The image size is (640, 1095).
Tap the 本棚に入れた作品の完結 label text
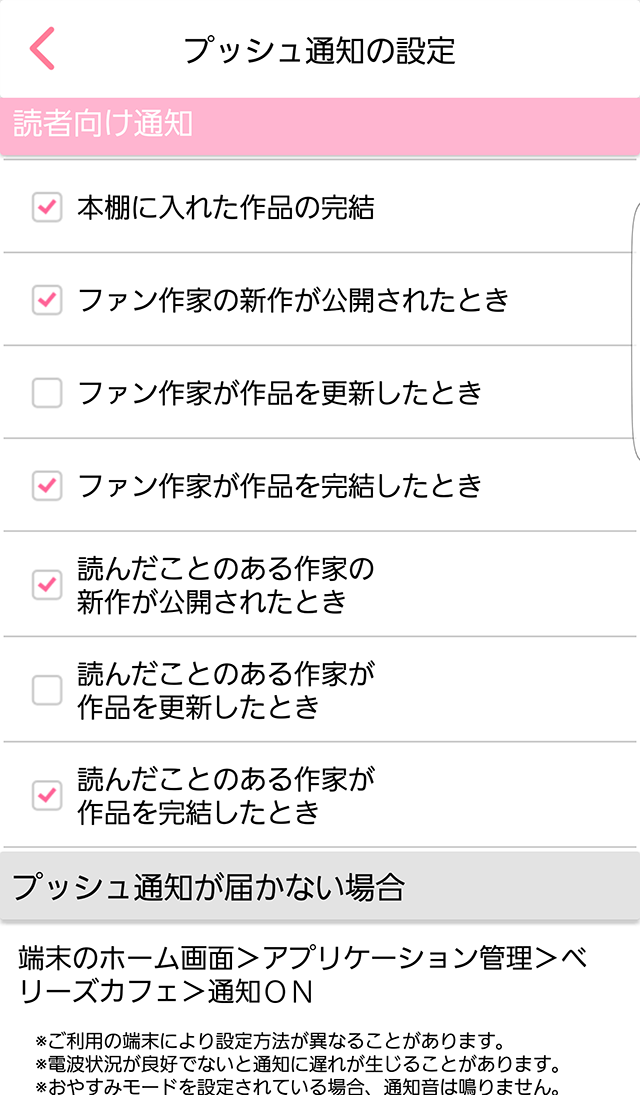click(x=226, y=208)
